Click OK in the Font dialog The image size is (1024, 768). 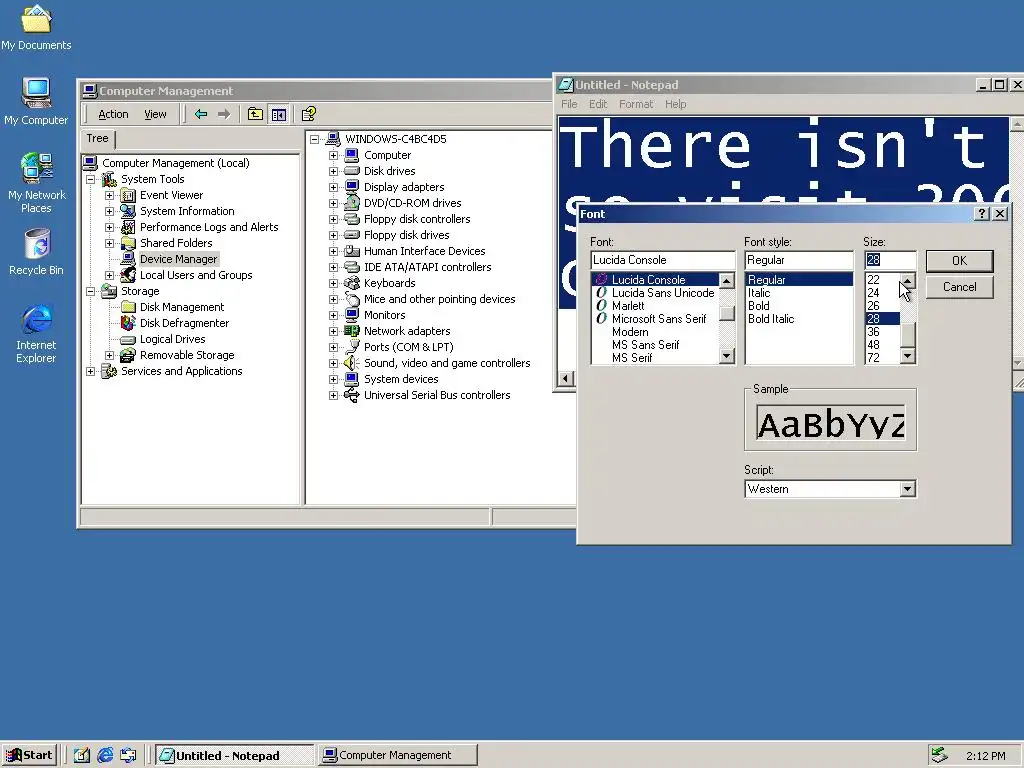tap(959, 261)
